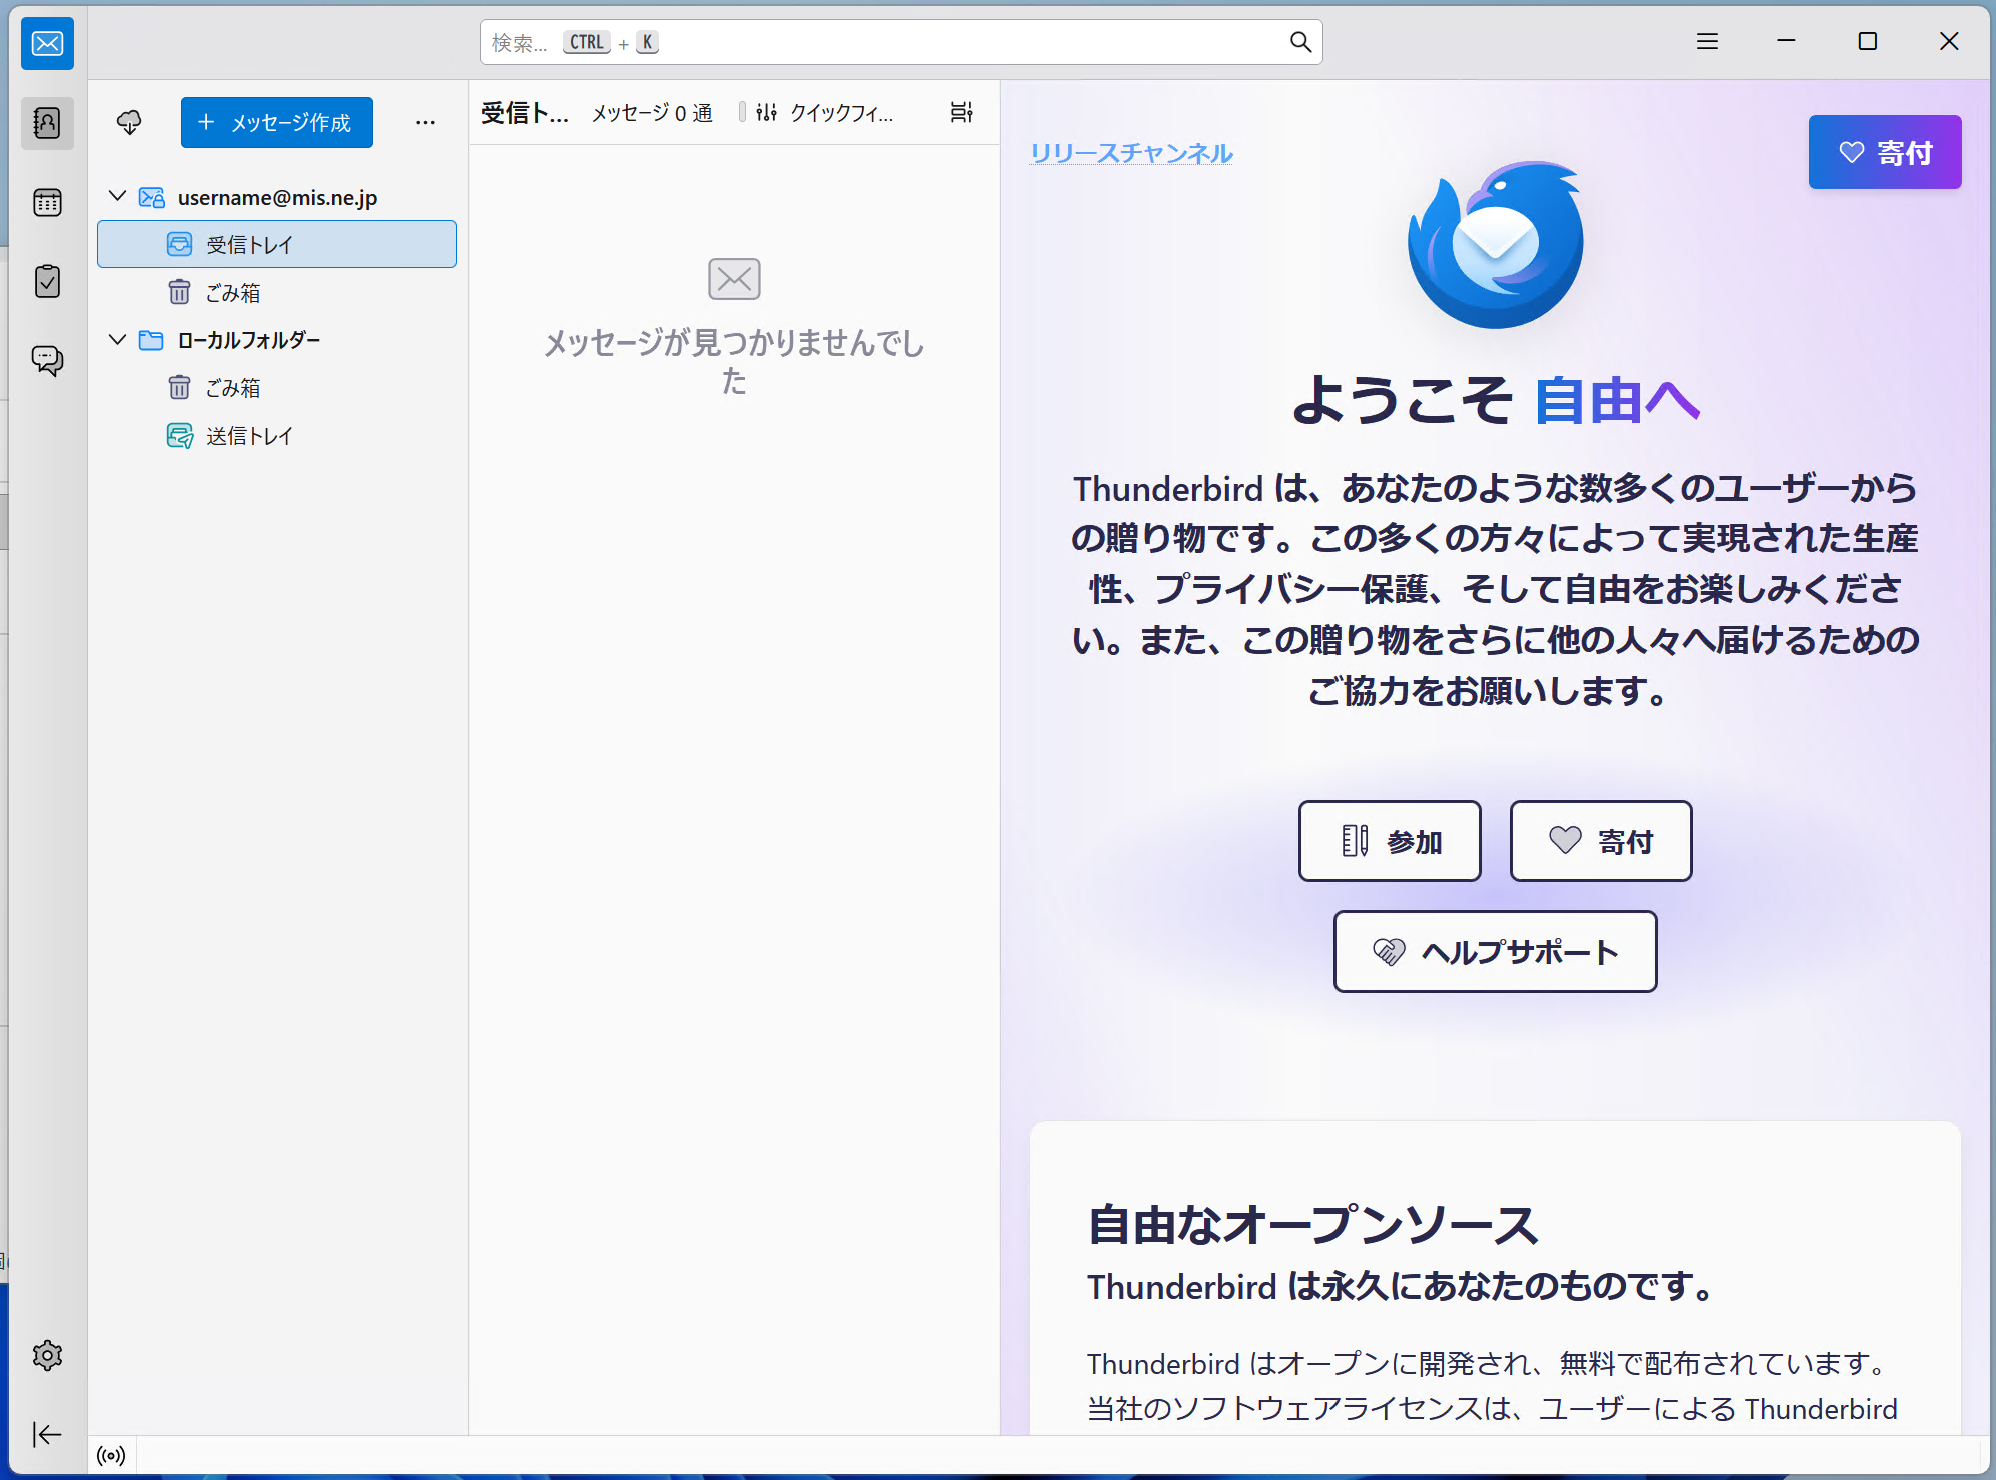Select the 送信トレイ folder
Image resolution: width=1996 pixels, height=1480 pixels.
point(249,436)
